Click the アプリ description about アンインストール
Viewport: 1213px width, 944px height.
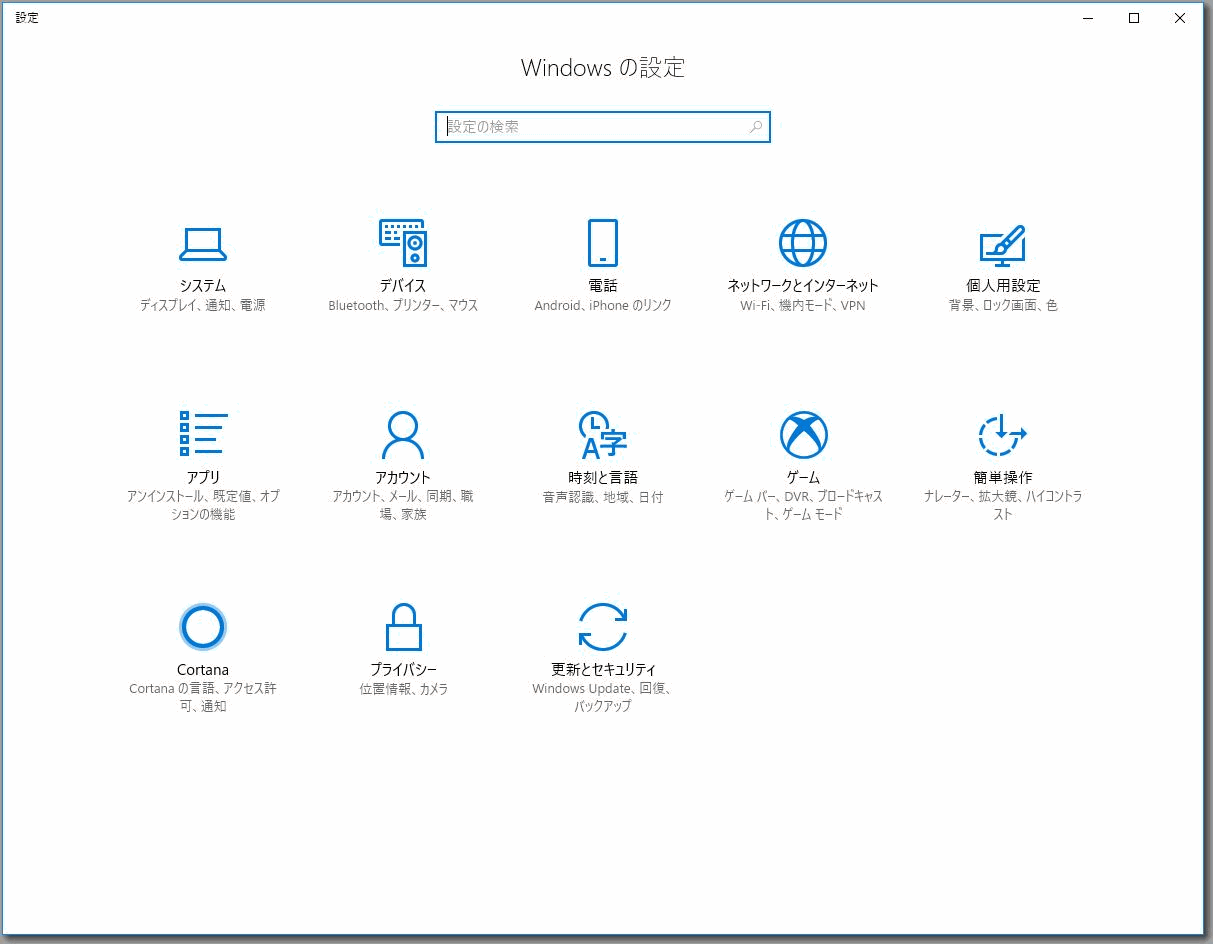(x=203, y=506)
